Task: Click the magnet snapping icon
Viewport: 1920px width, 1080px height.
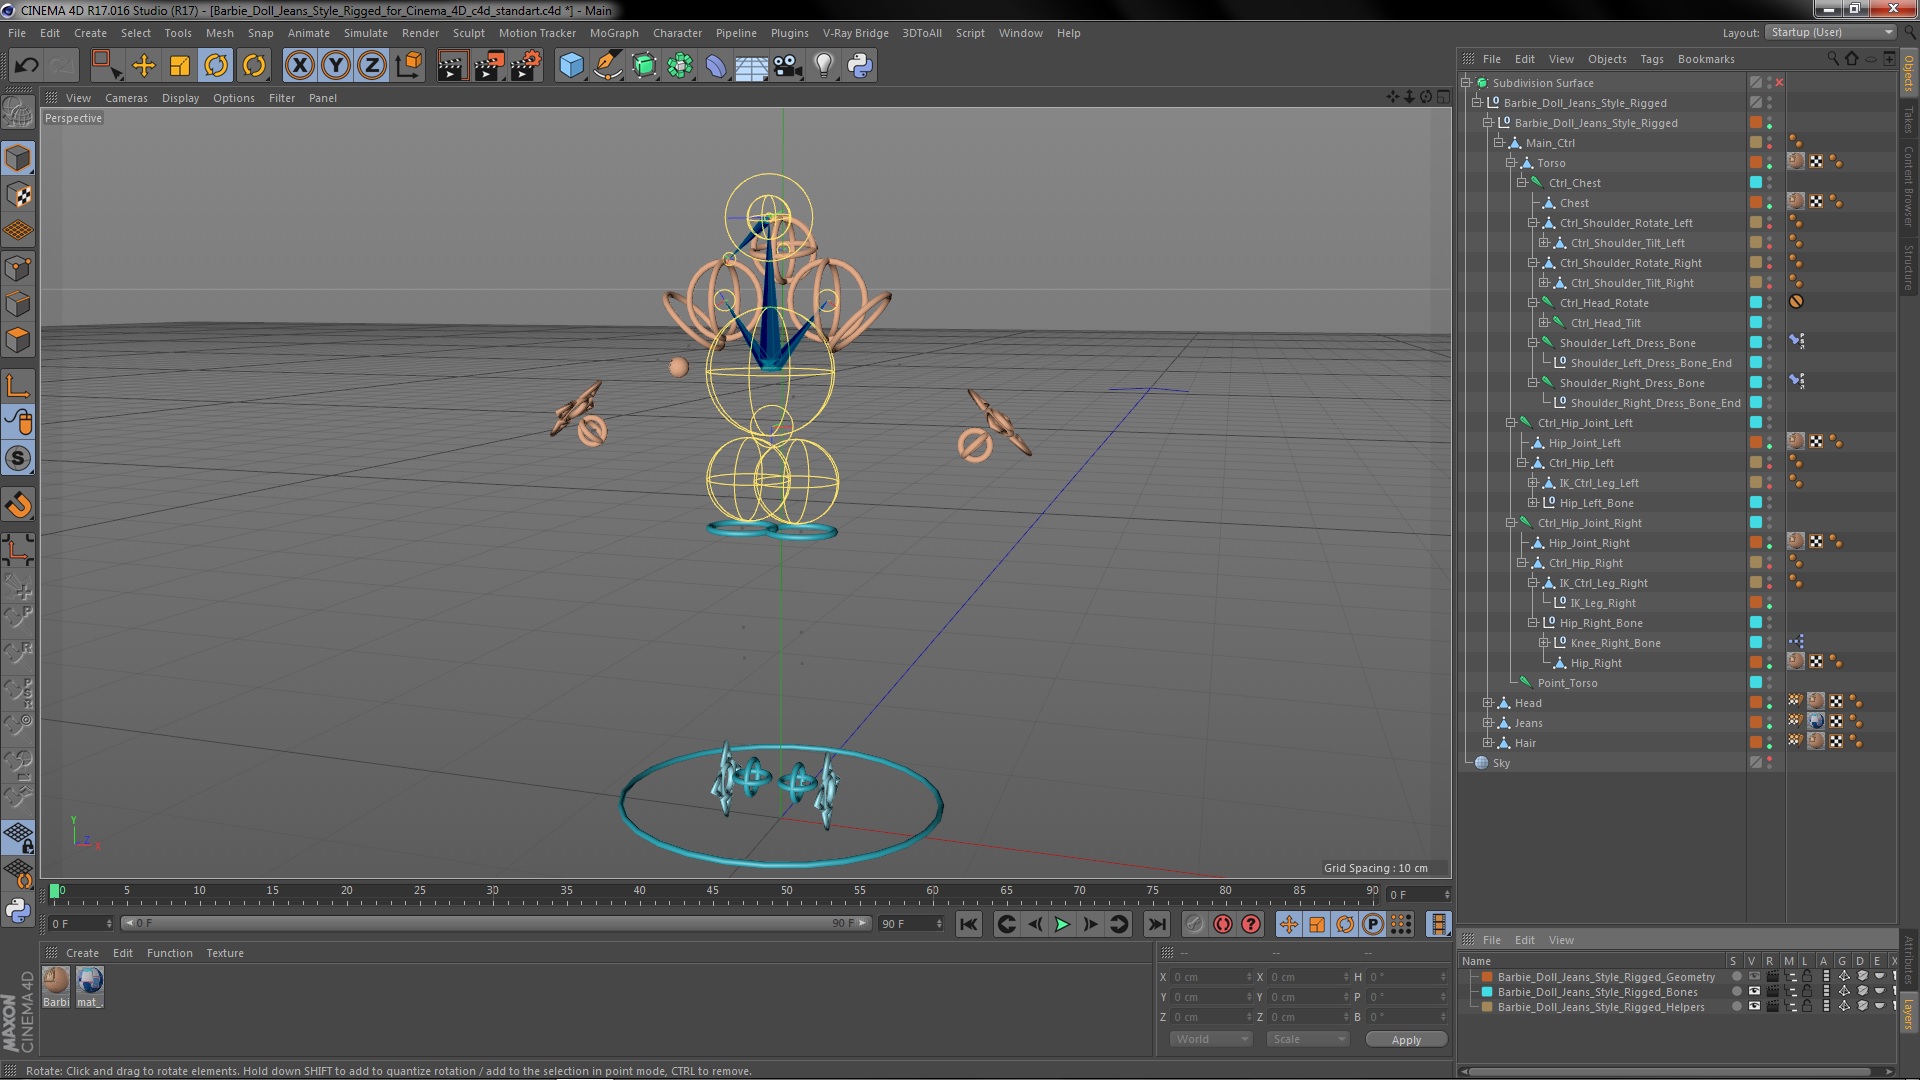Action: click(x=18, y=505)
